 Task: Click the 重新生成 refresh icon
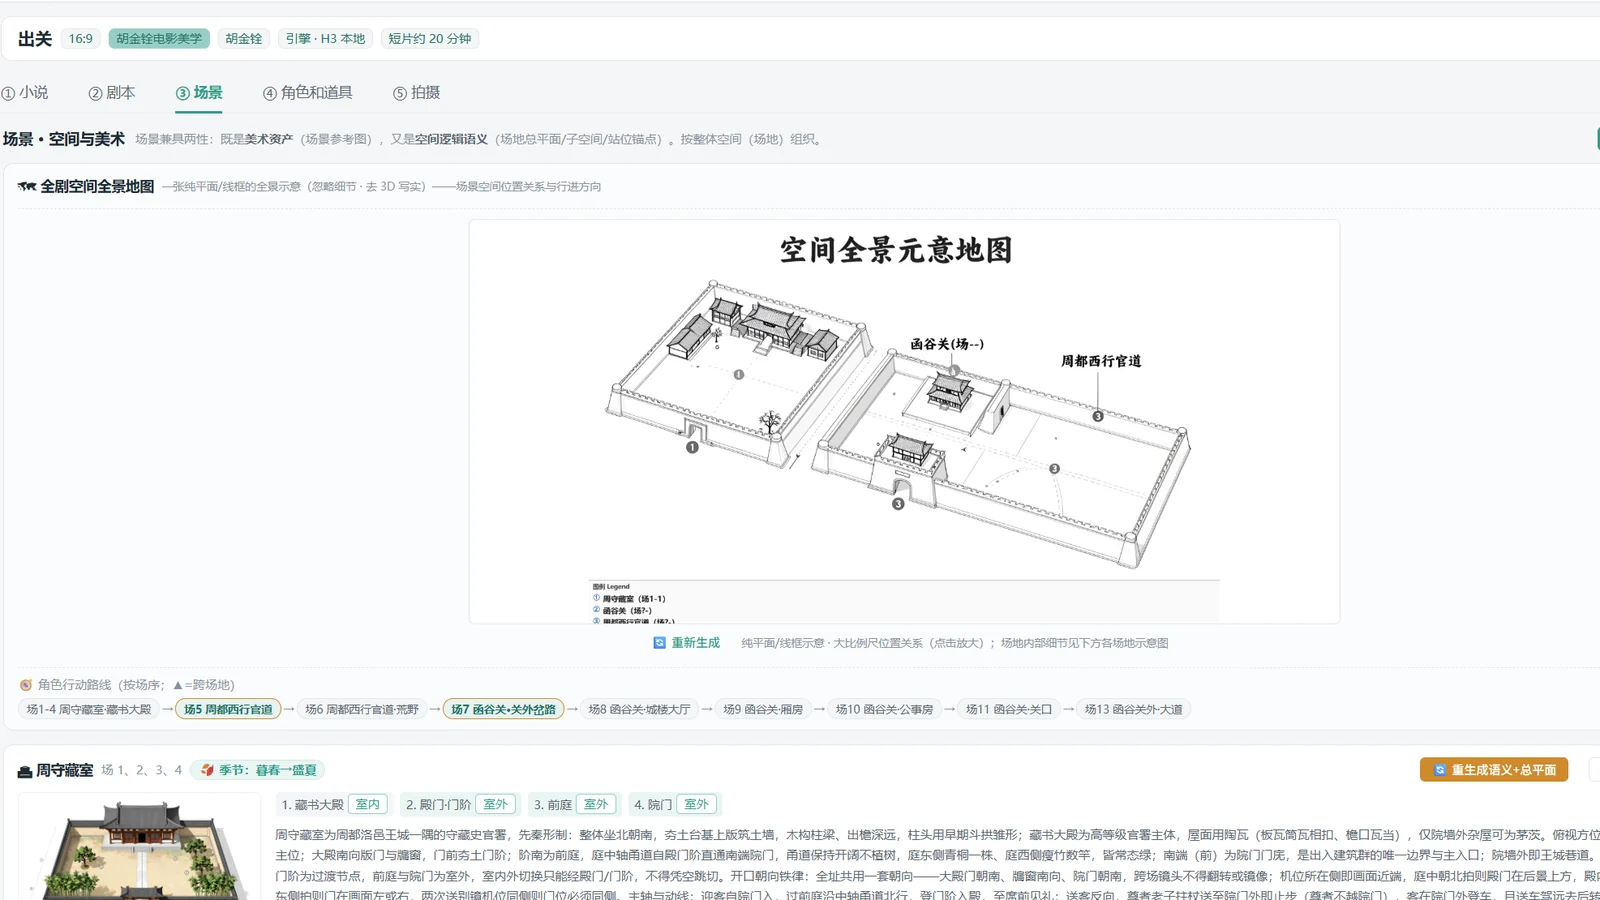[x=659, y=643]
